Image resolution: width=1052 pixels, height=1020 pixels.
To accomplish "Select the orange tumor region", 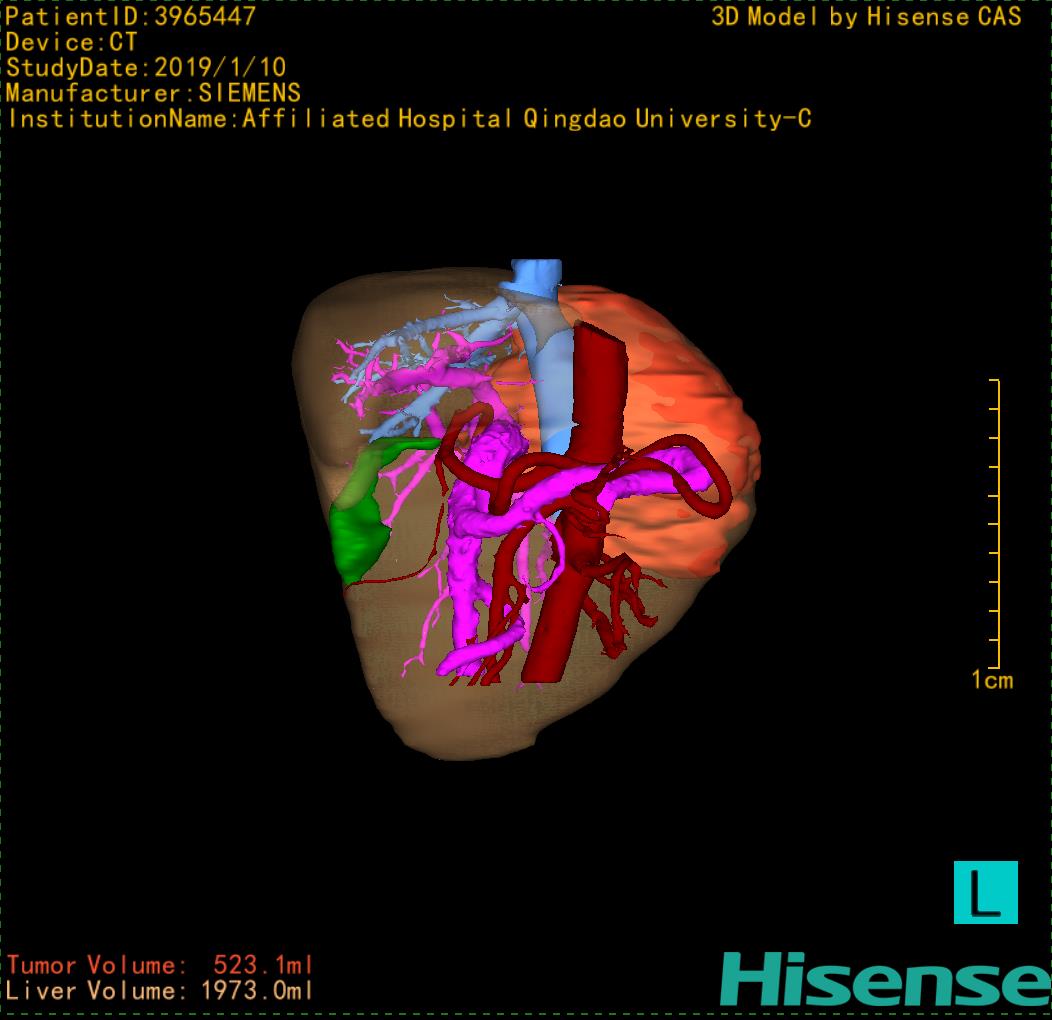I will tap(690, 400).
